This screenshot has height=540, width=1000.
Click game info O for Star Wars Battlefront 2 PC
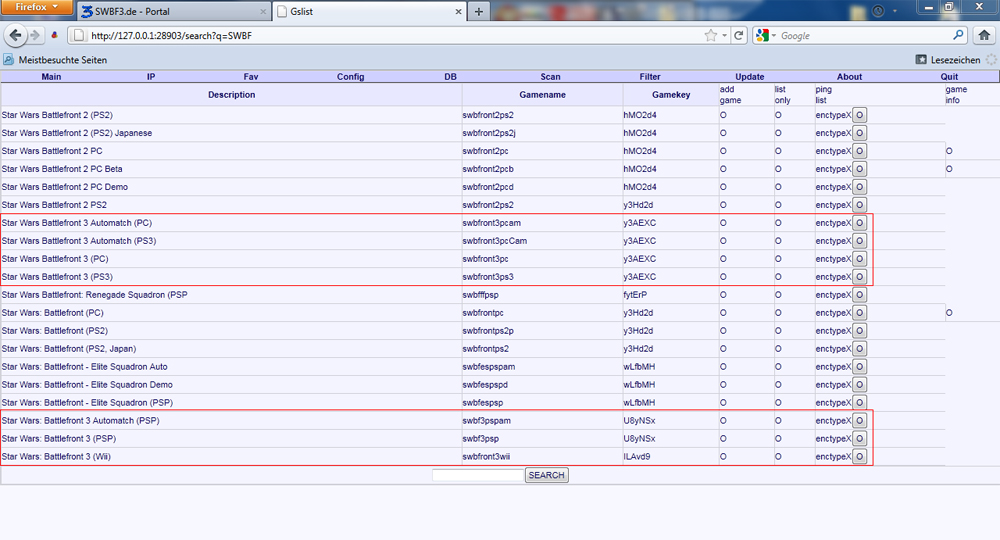coord(949,151)
